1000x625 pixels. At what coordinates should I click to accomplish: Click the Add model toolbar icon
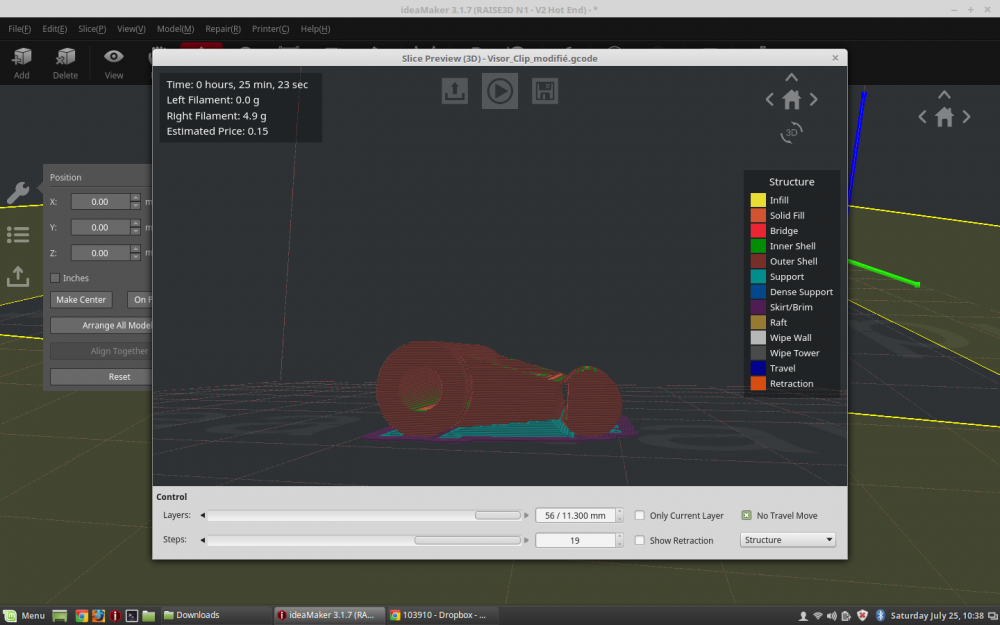pyautogui.click(x=22, y=64)
